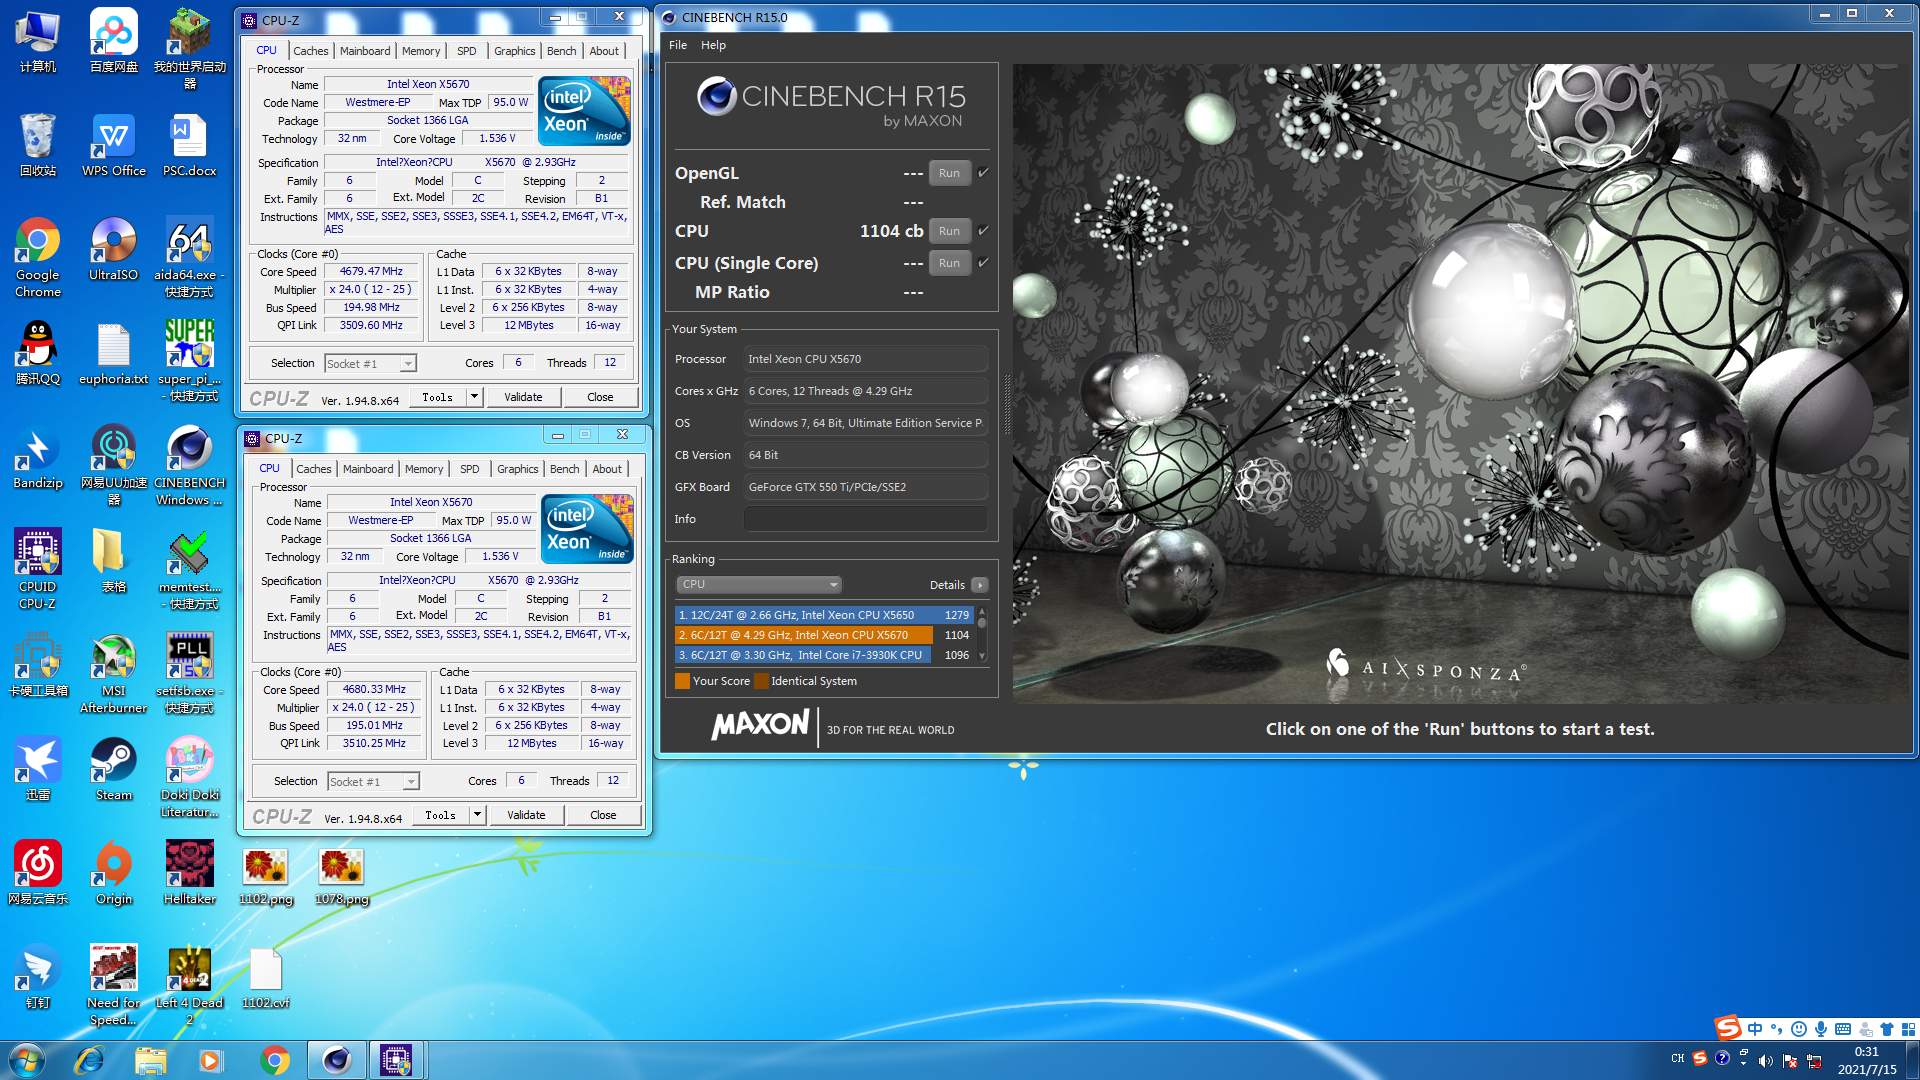The width and height of the screenshot is (1920, 1080).
Task: Open the Bandizip desktop icon
Action: click(x=37, y=458)
